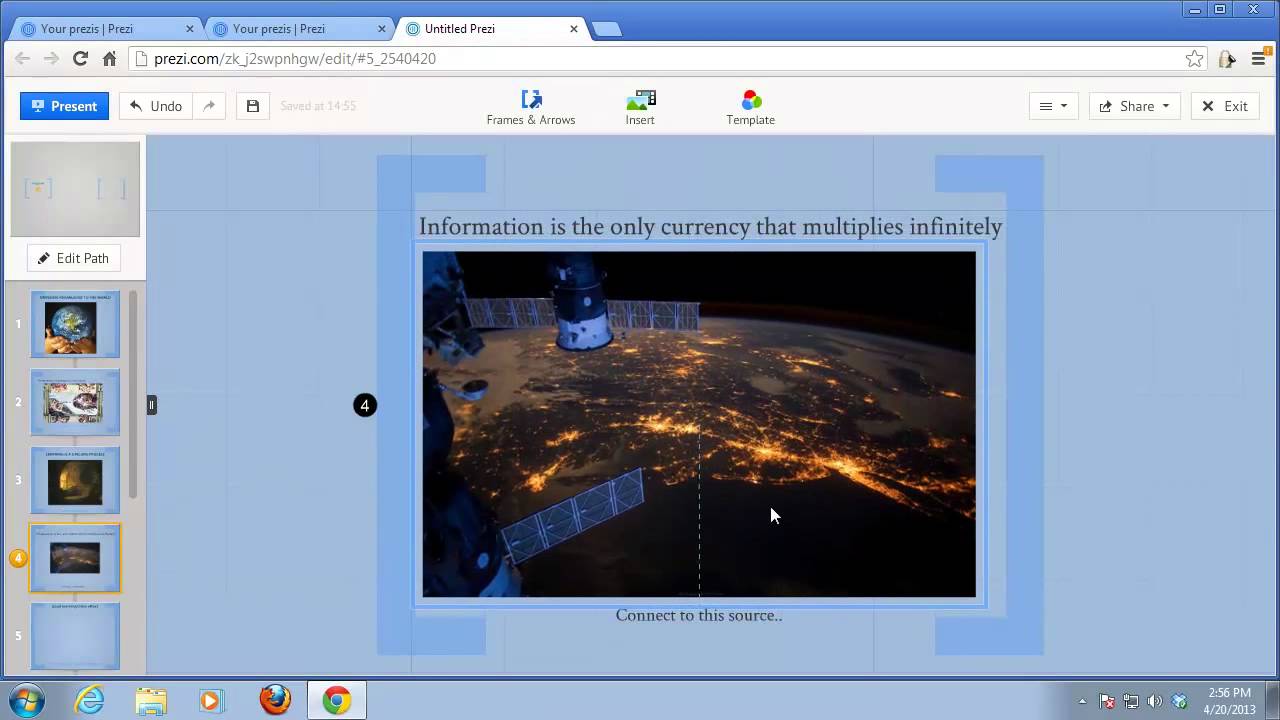Bookmark this page with the star
The width and height of the screenshot is (1280, 720).
point(1194,59)
